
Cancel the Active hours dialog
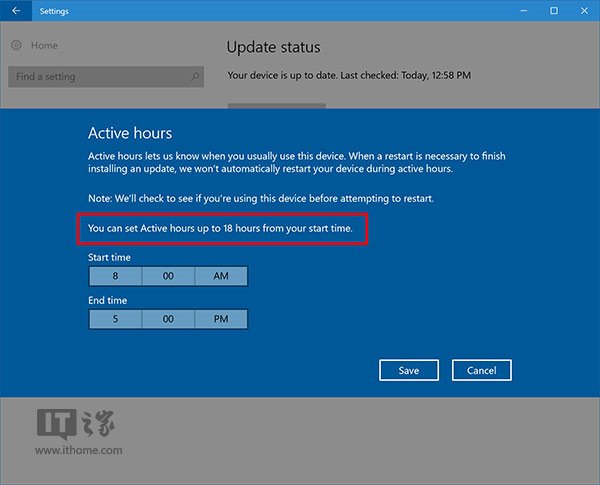[x=481, y=370]
